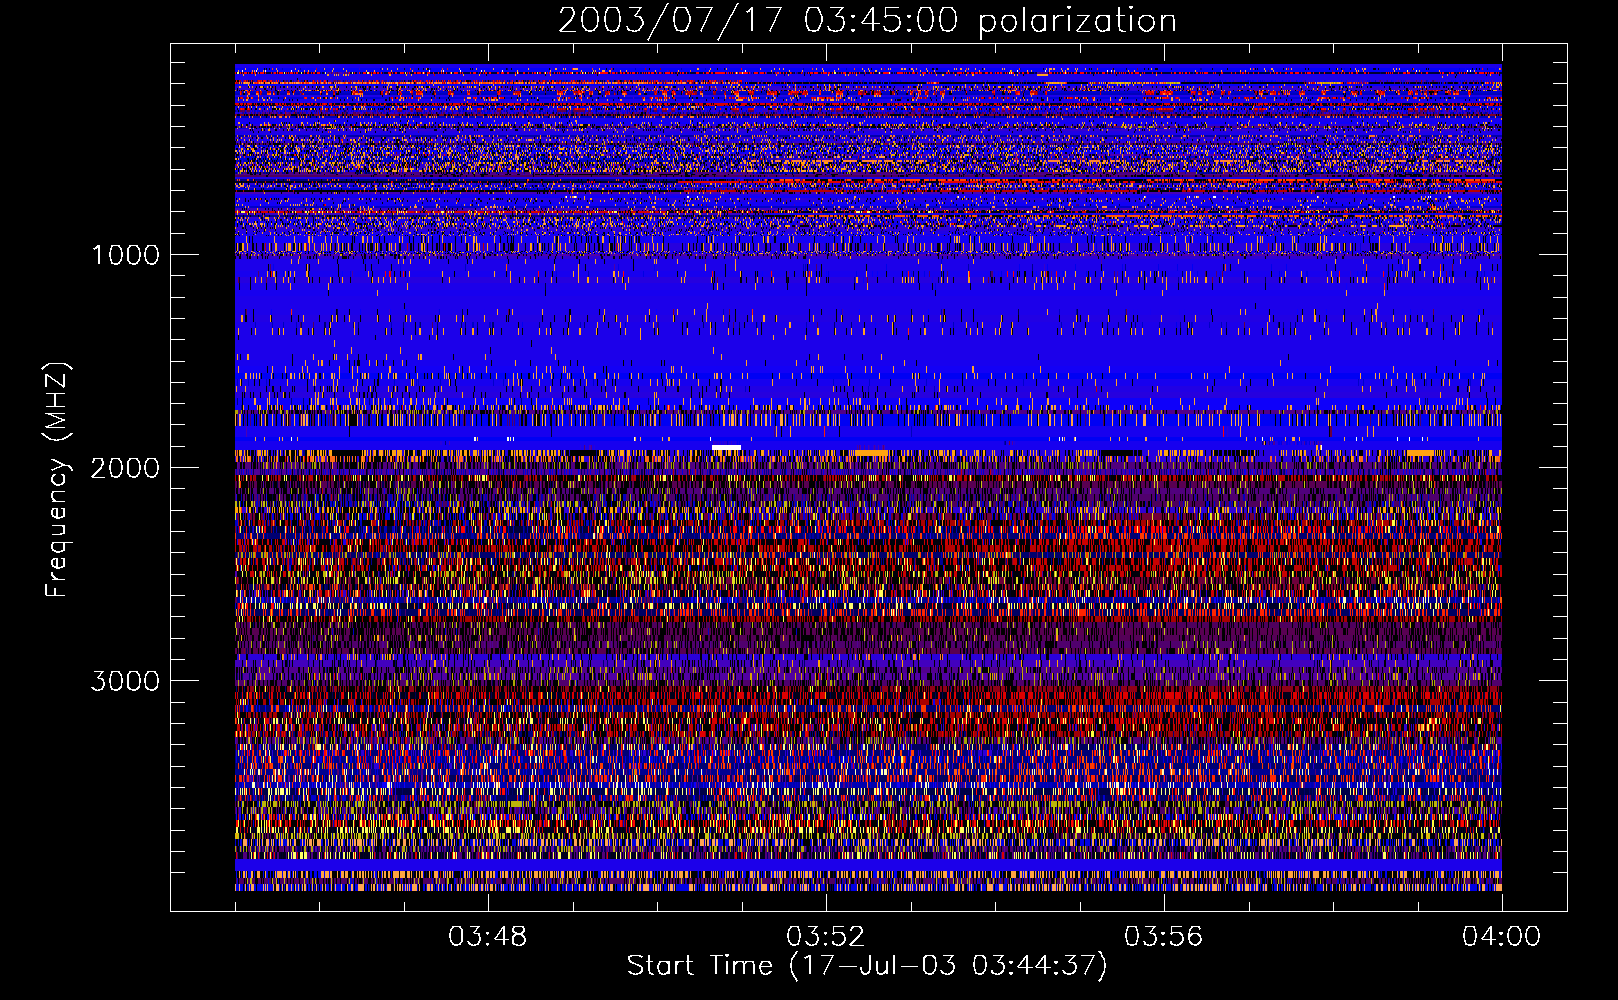Click the 'Start Time (17-Jul-03 03:44:37)' label
Screen dimensions: 1618x1000
pyautogui.click(x=867, y=966)
